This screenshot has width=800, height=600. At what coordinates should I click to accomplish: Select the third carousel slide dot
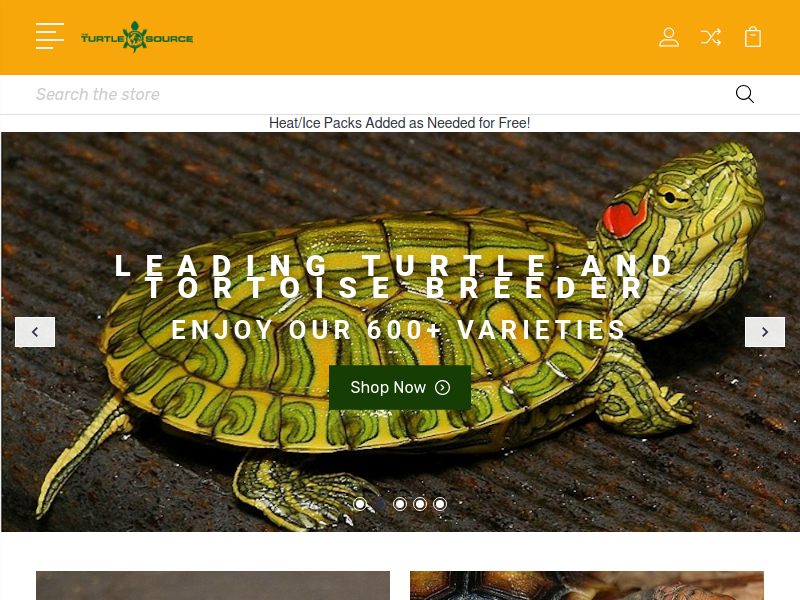(400, 504)
